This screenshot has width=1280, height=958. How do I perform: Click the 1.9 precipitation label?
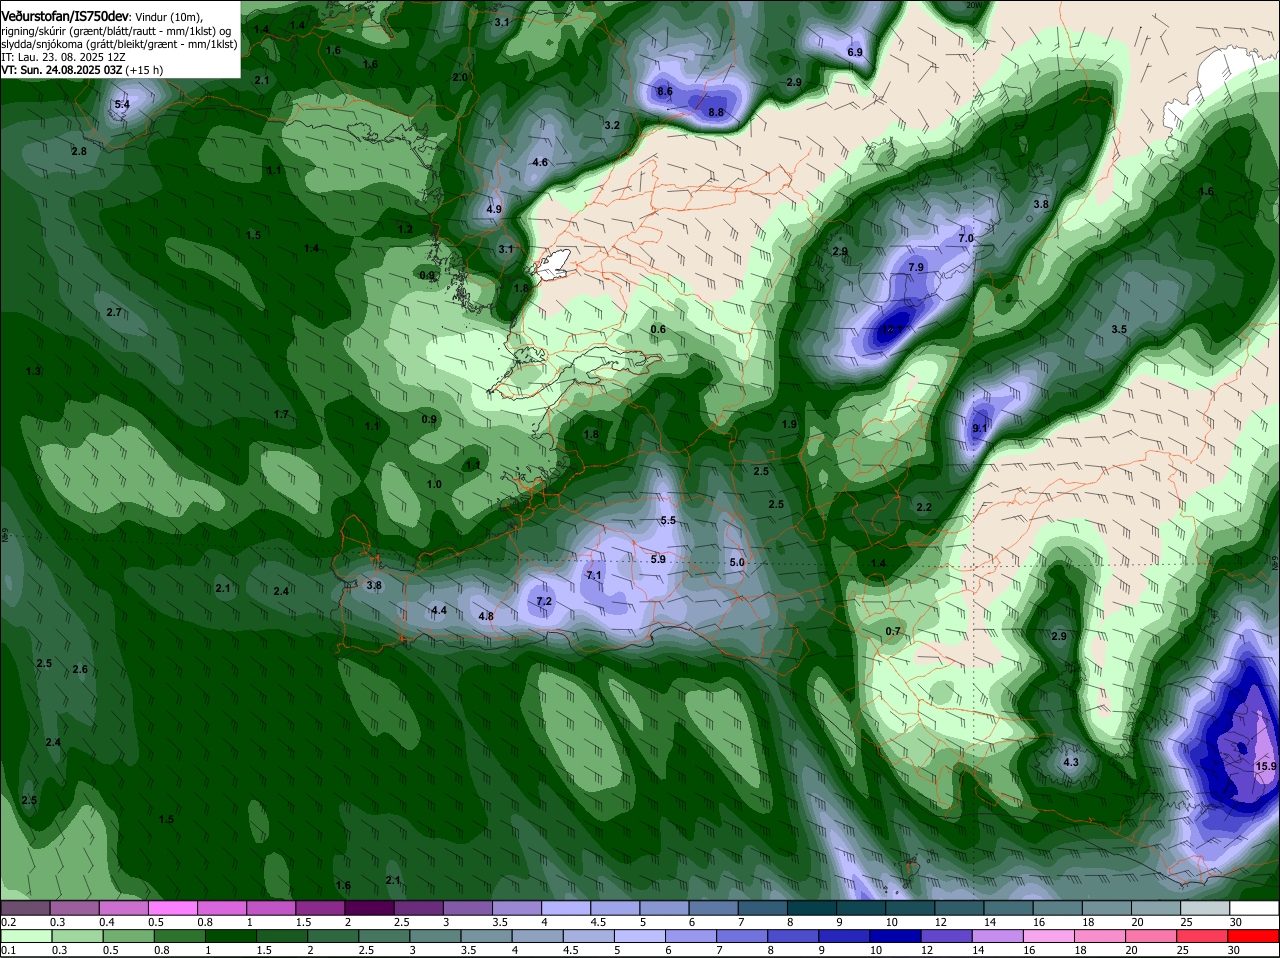(x=789, y=424)
